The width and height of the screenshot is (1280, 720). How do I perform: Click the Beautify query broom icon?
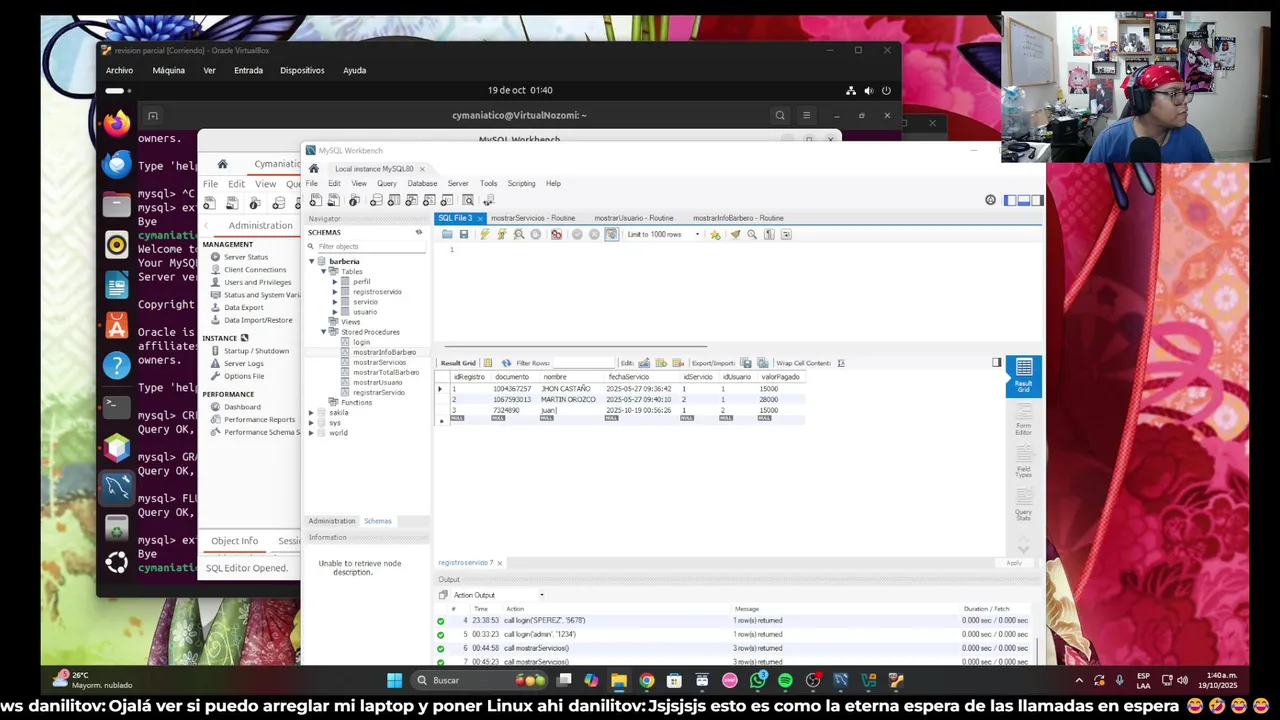tap(735, 234)
